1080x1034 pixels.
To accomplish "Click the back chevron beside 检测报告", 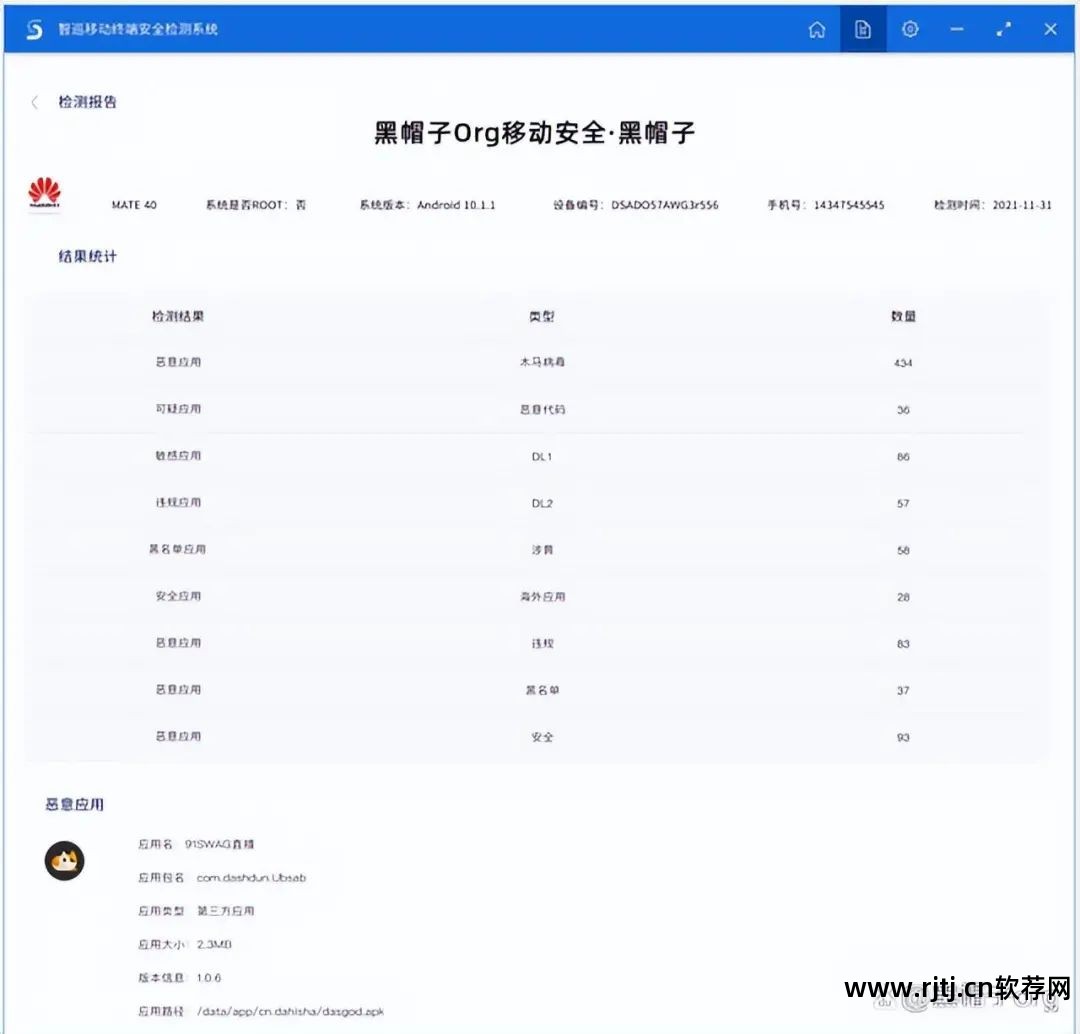I will [x=35, y=102].
